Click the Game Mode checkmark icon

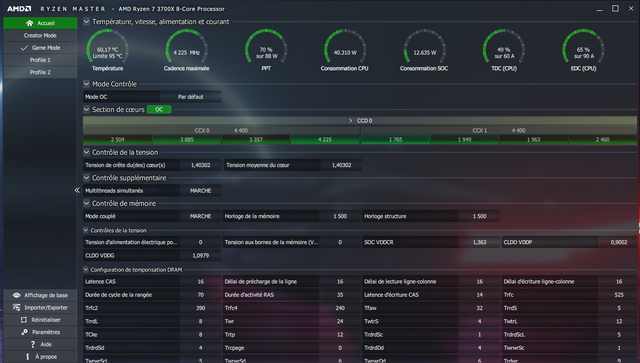(24, 48)
